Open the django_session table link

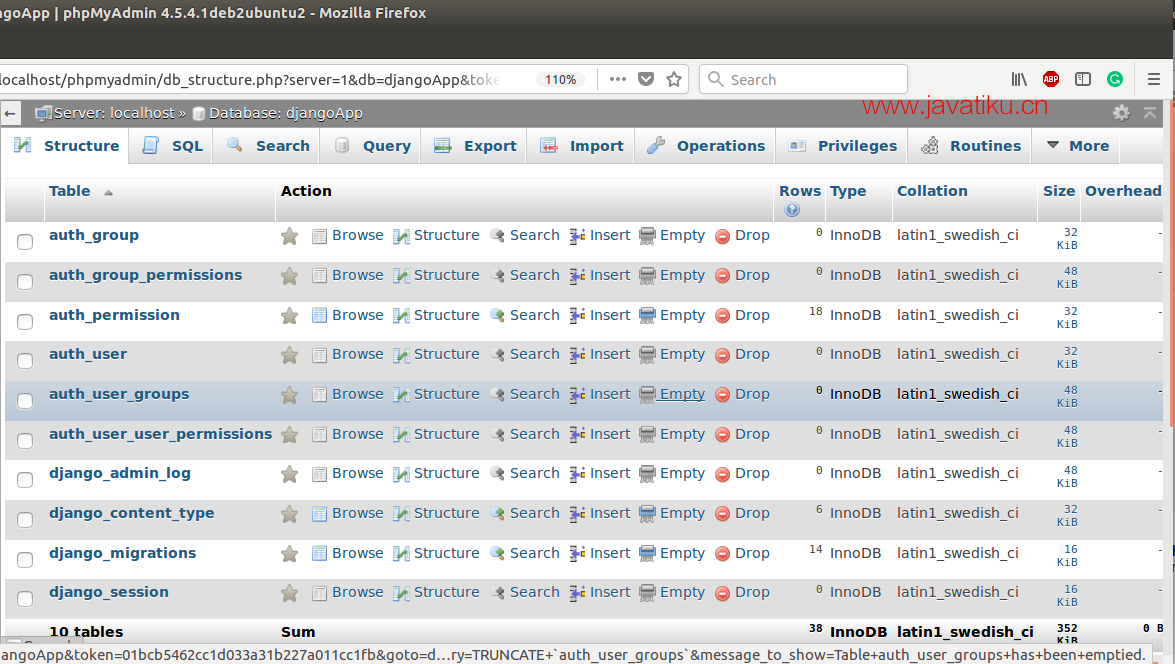click(109, 592)
